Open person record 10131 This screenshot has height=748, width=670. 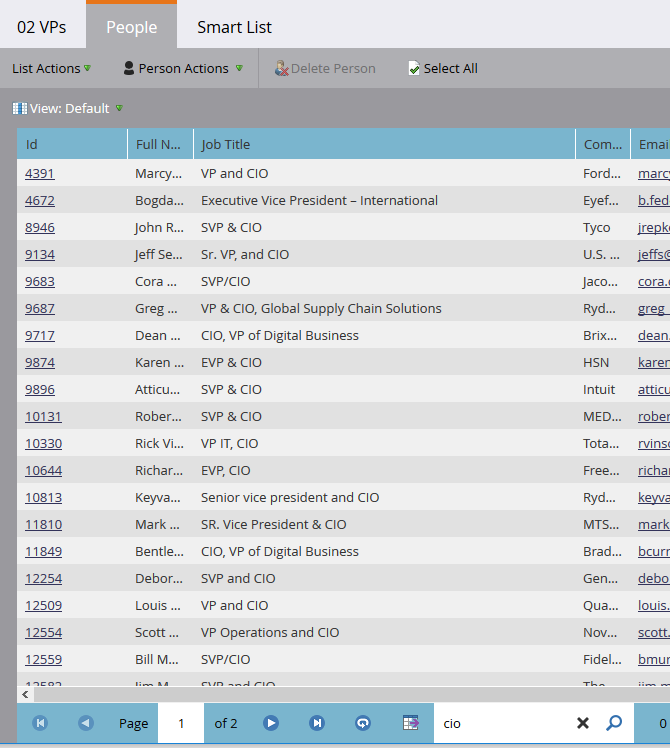click(x=43, y=416)
